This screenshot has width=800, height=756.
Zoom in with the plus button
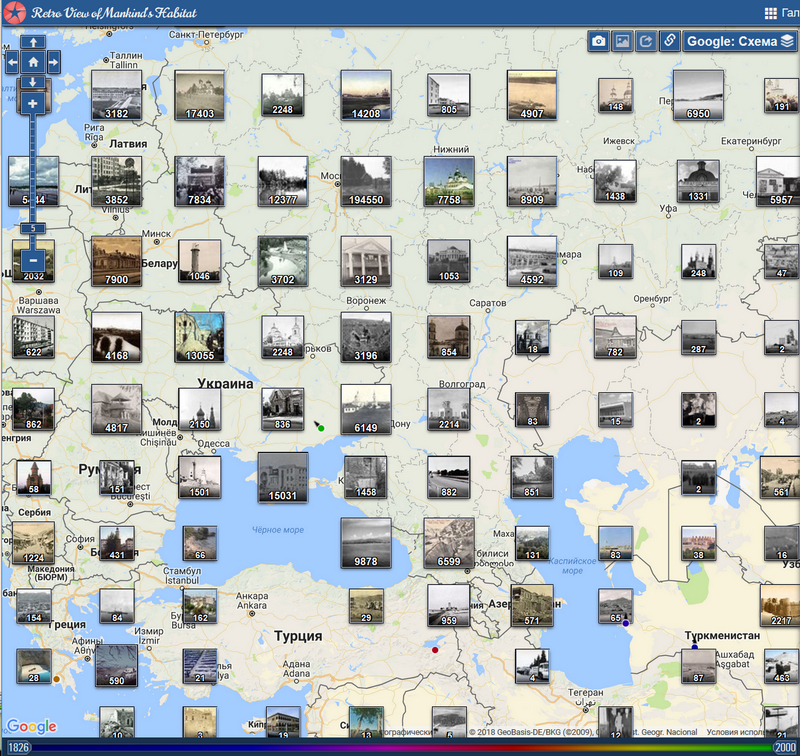(x=33, y=103)
